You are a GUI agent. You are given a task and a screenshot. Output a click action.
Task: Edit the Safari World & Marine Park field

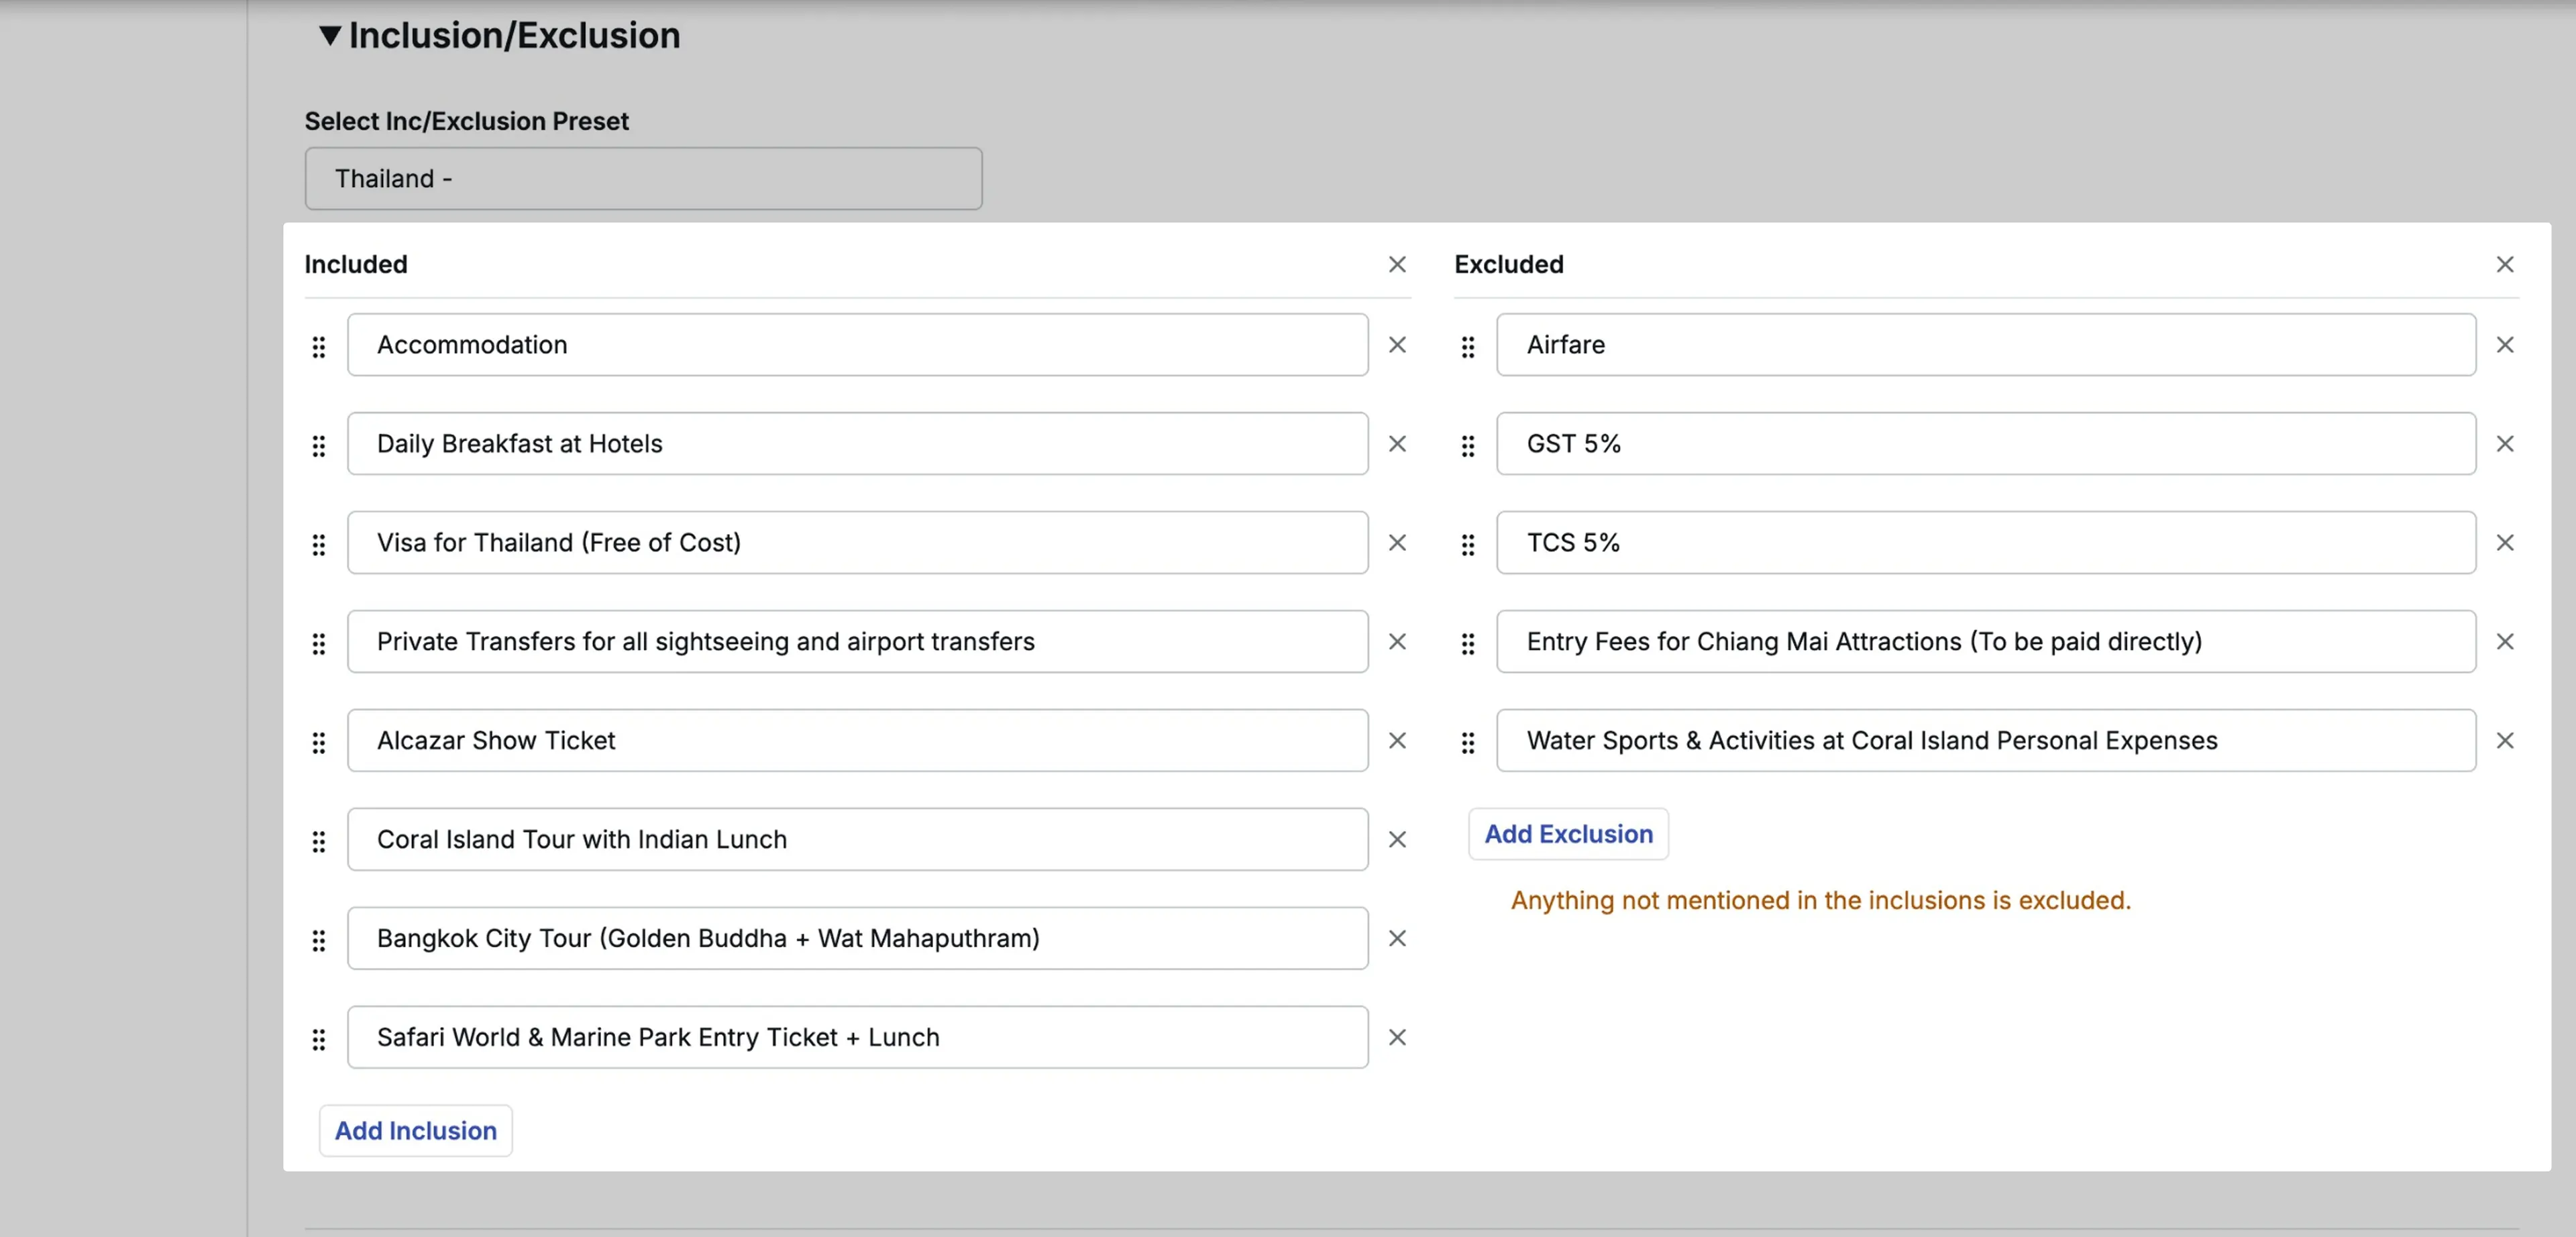click(857, 1038)
